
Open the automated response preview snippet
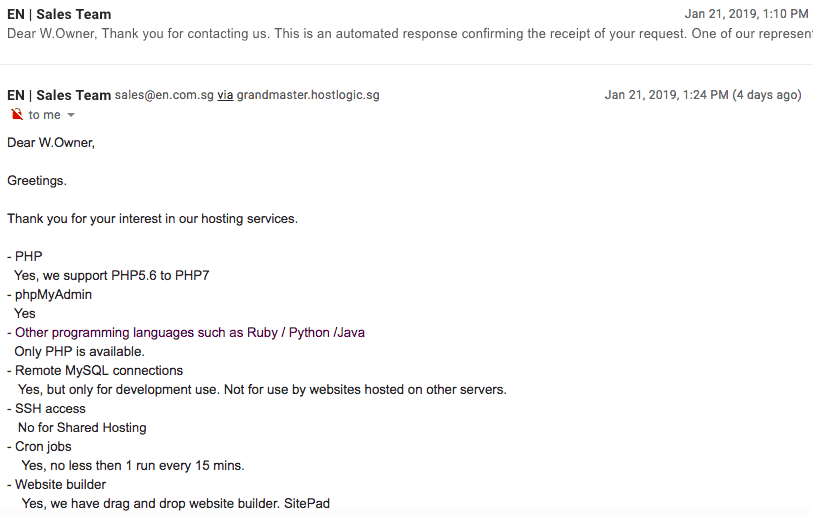(x=410, y=34)
